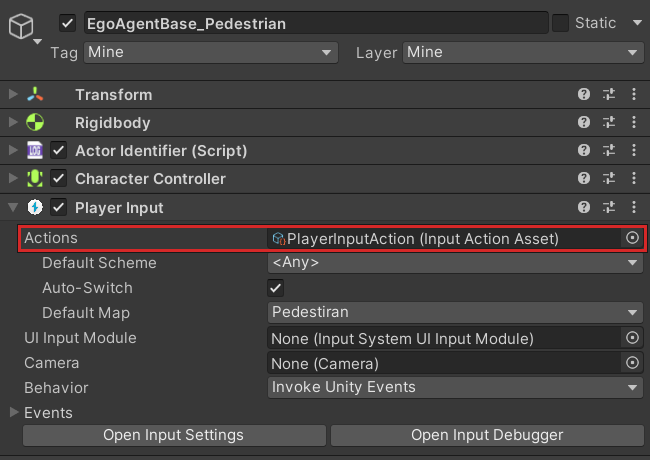Viewport: 650px width, 460px height.
Task: Open the Default Scheme dropdown
Action: [x=455, y=263]
